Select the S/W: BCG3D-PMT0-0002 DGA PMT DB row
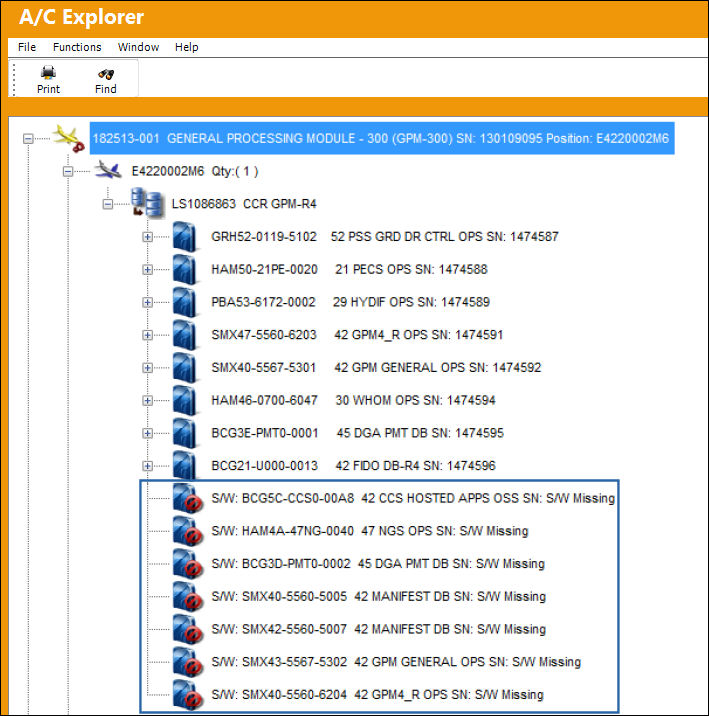Image resolution: width=709 pixels, height=716 pixels. pyautogui.click(x=378, y=564)
